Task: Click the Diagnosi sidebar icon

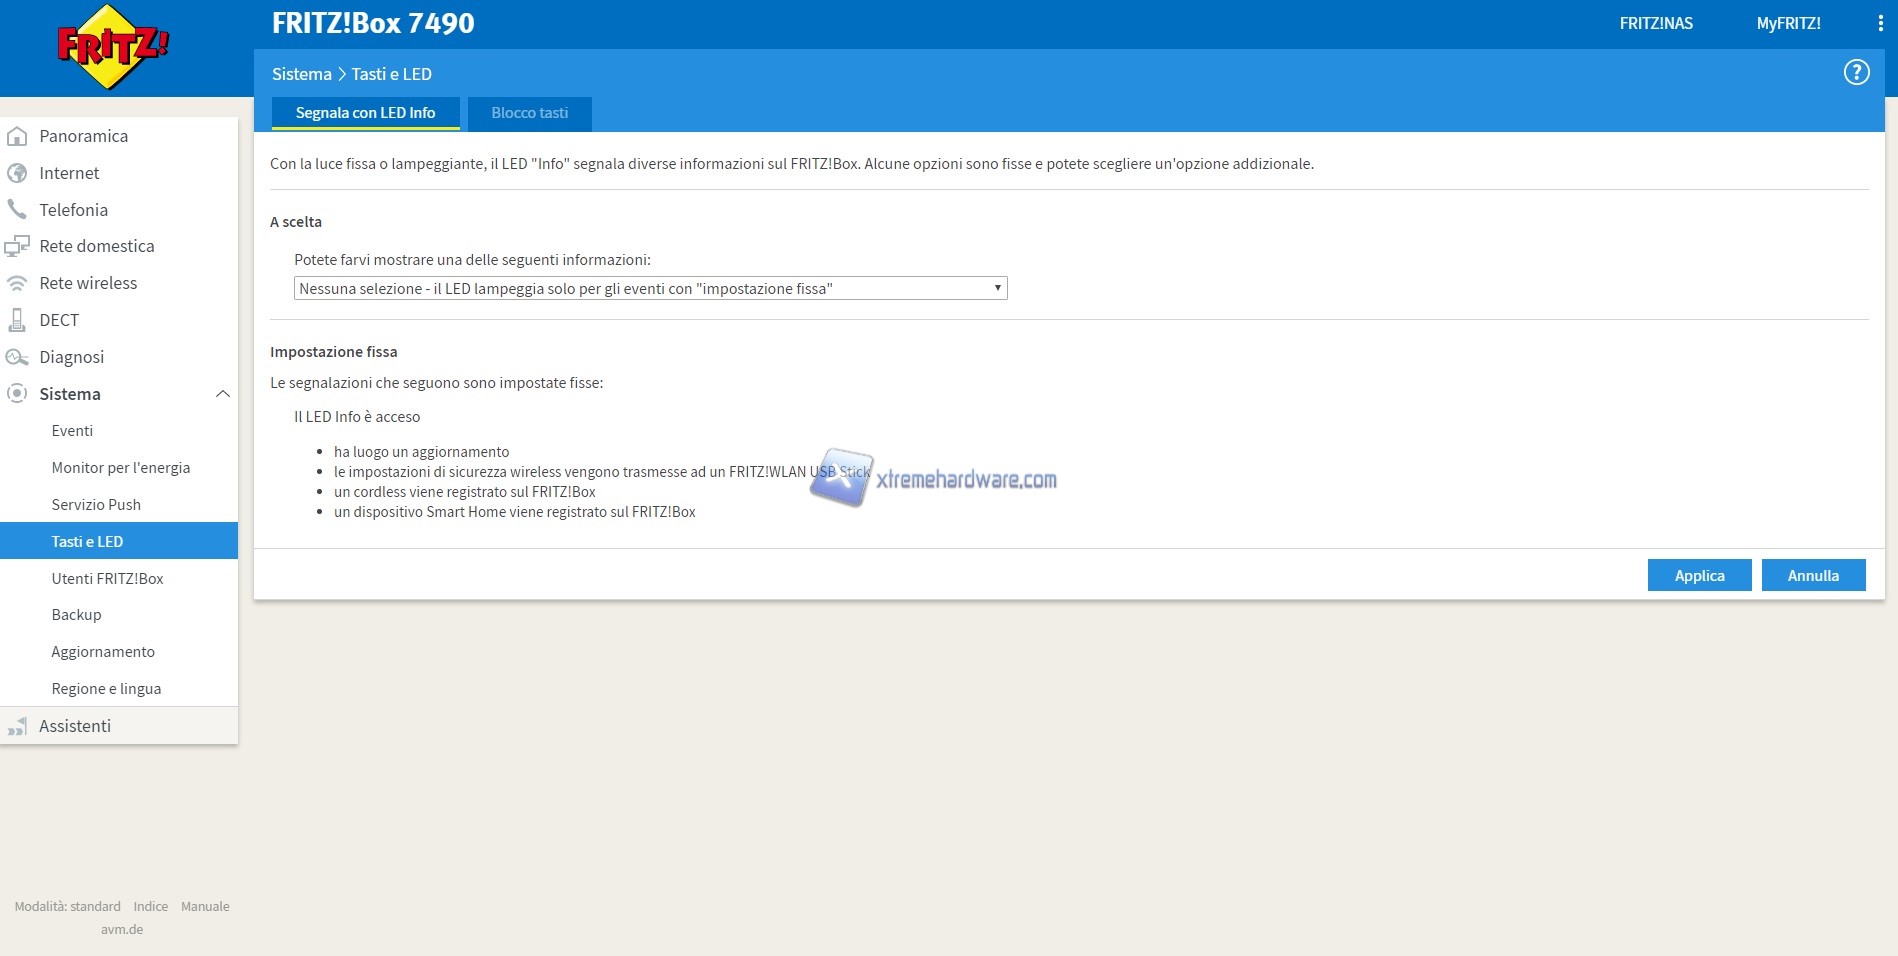Action: [x=17, y=357]
